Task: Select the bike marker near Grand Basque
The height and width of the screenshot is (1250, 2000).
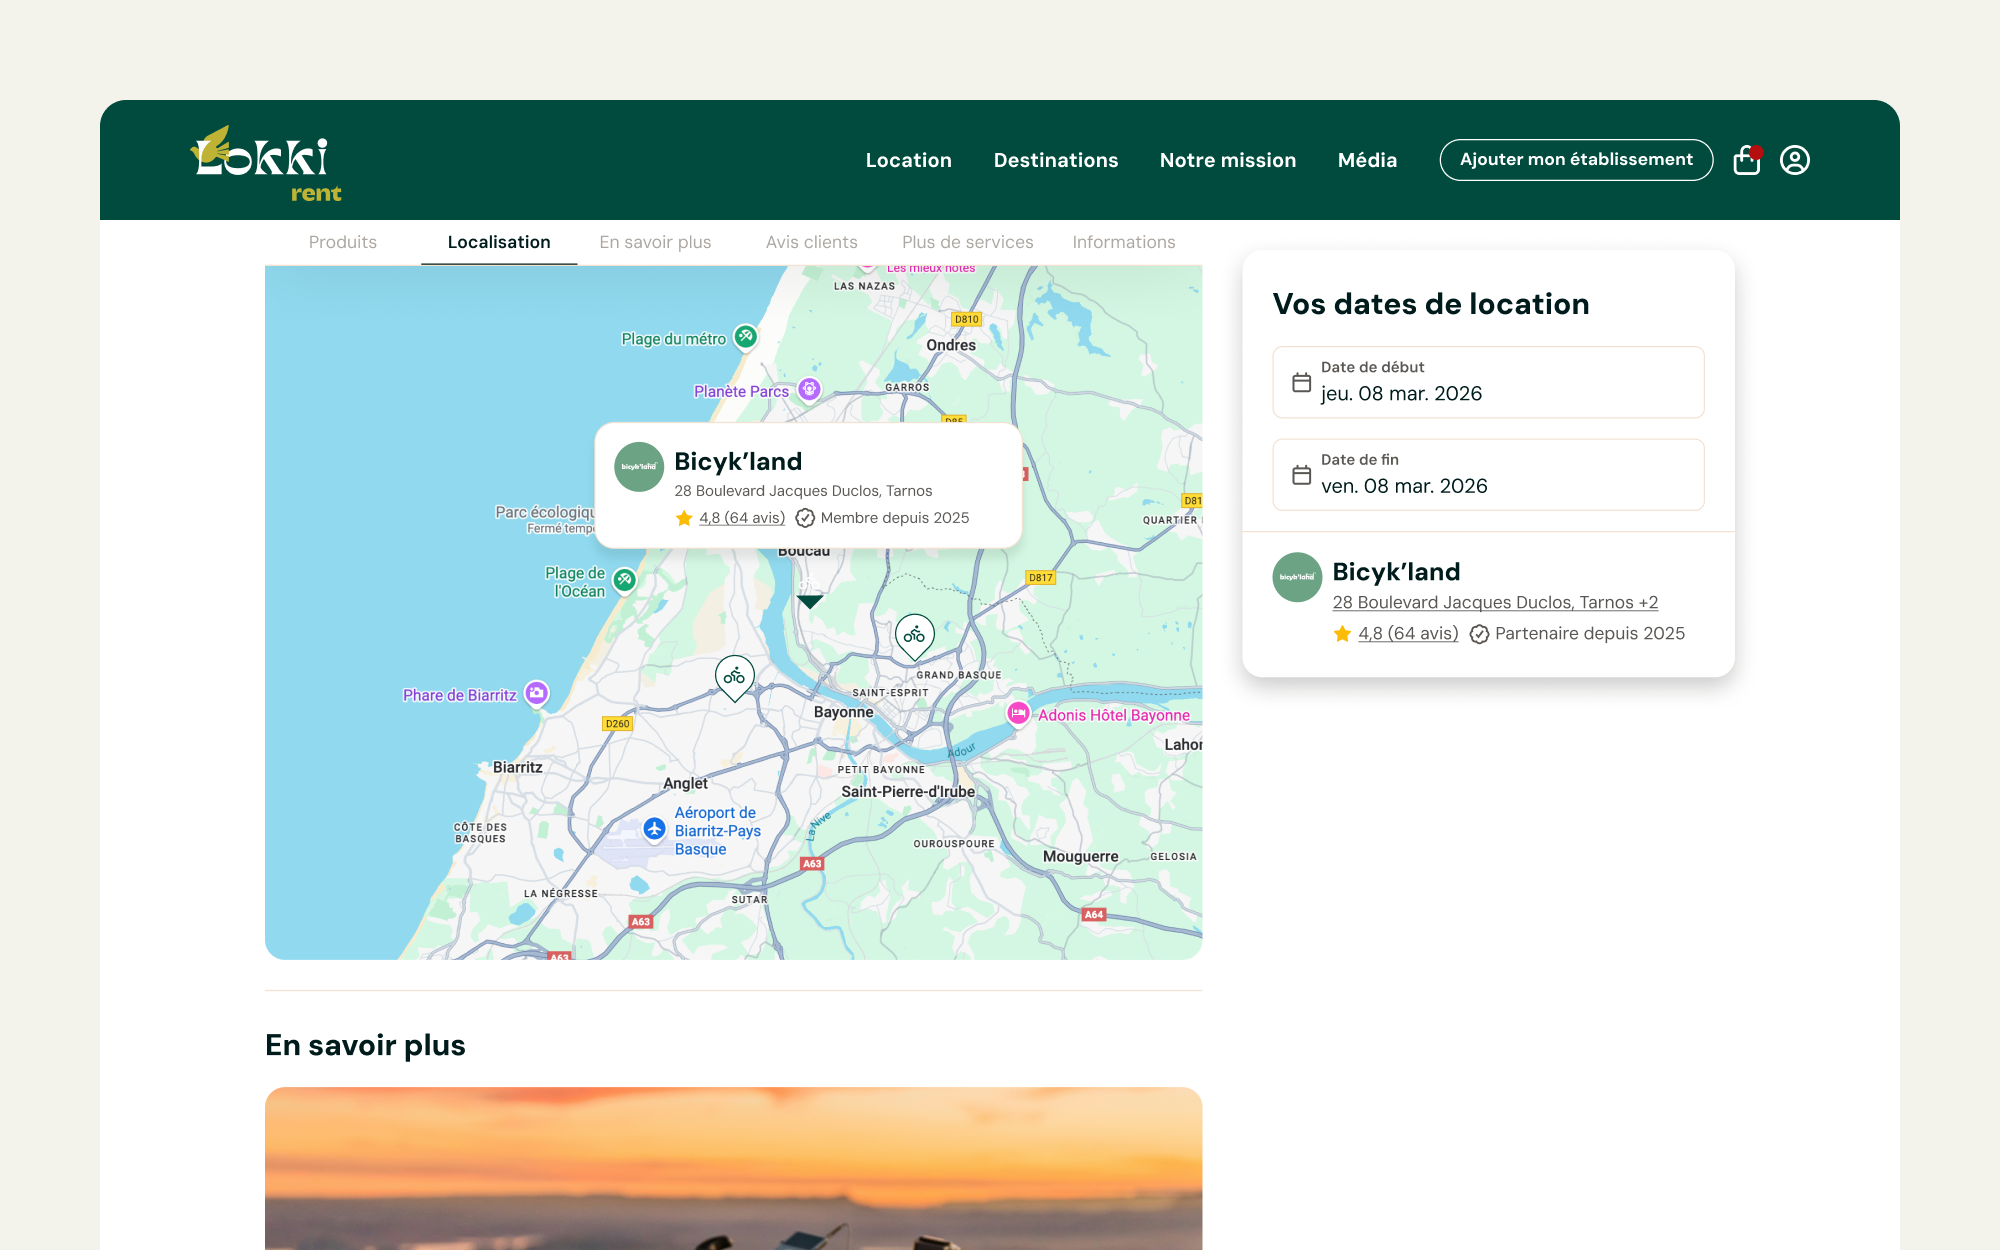Action: click(914, 637)
